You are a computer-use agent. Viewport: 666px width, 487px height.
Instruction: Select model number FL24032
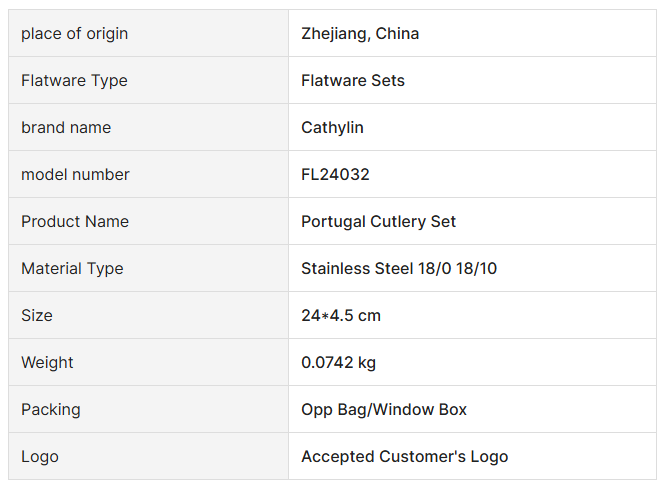pos(335,175)
